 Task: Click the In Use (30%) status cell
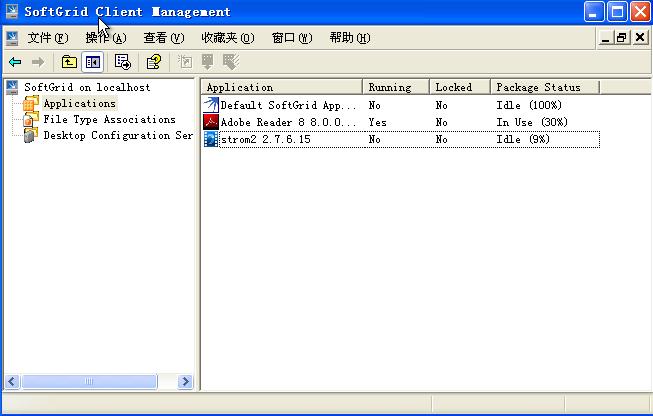coord(532,122)
